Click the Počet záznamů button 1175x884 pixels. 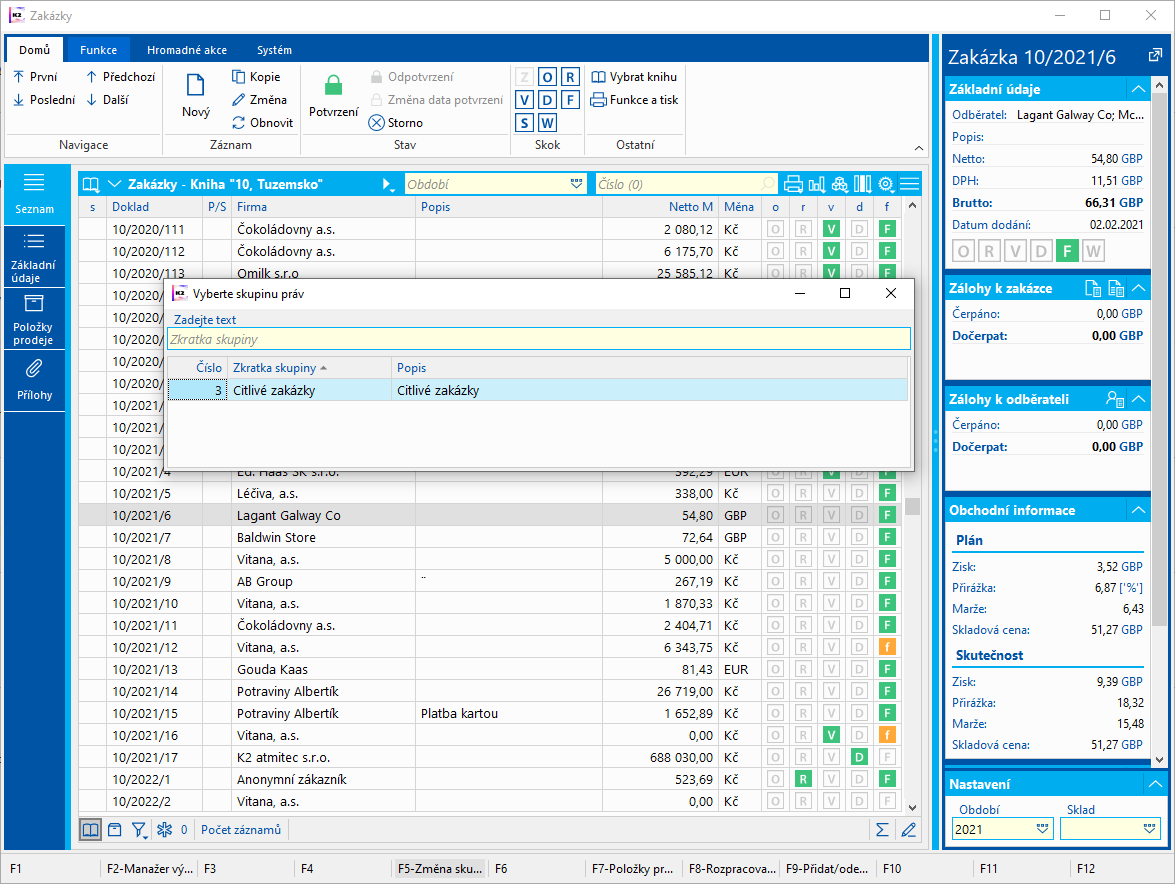point(240,829)
